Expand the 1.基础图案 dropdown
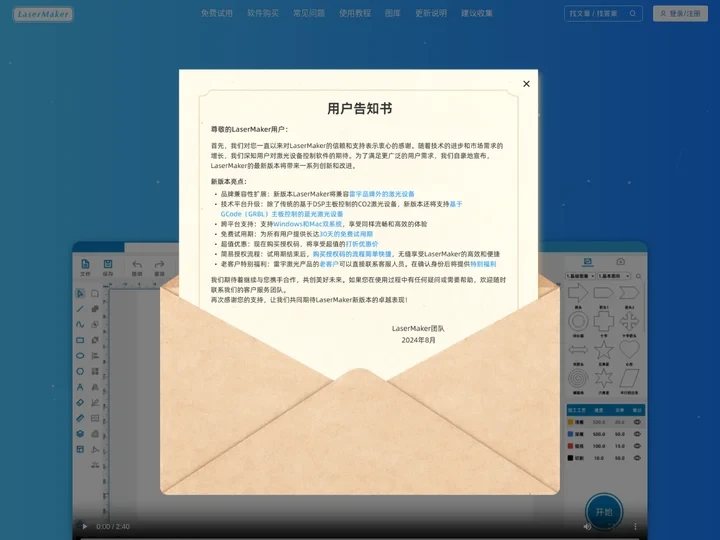Viewport: 720px width, 540px height. click(x=580, y=276)
